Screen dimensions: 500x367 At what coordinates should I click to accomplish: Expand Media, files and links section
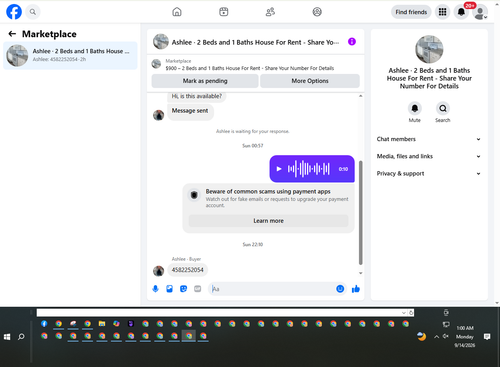(x=429, y=156)
